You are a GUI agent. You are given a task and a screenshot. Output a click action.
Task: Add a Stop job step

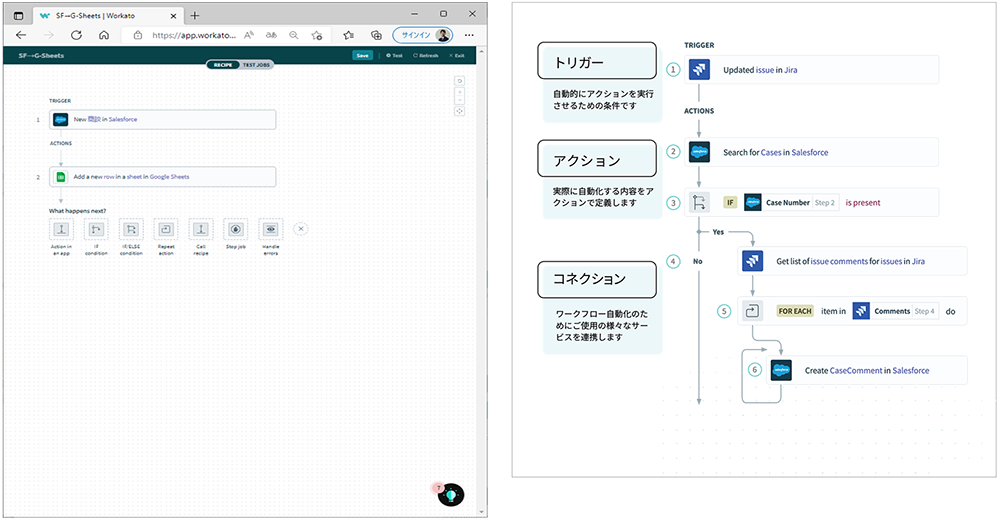coord(235,229)
